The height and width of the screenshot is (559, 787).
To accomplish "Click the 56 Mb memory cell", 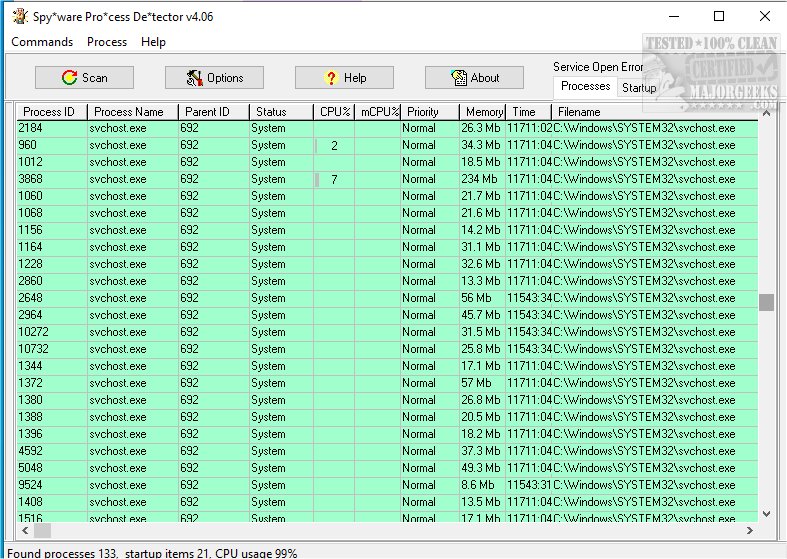I will point(482,299).
